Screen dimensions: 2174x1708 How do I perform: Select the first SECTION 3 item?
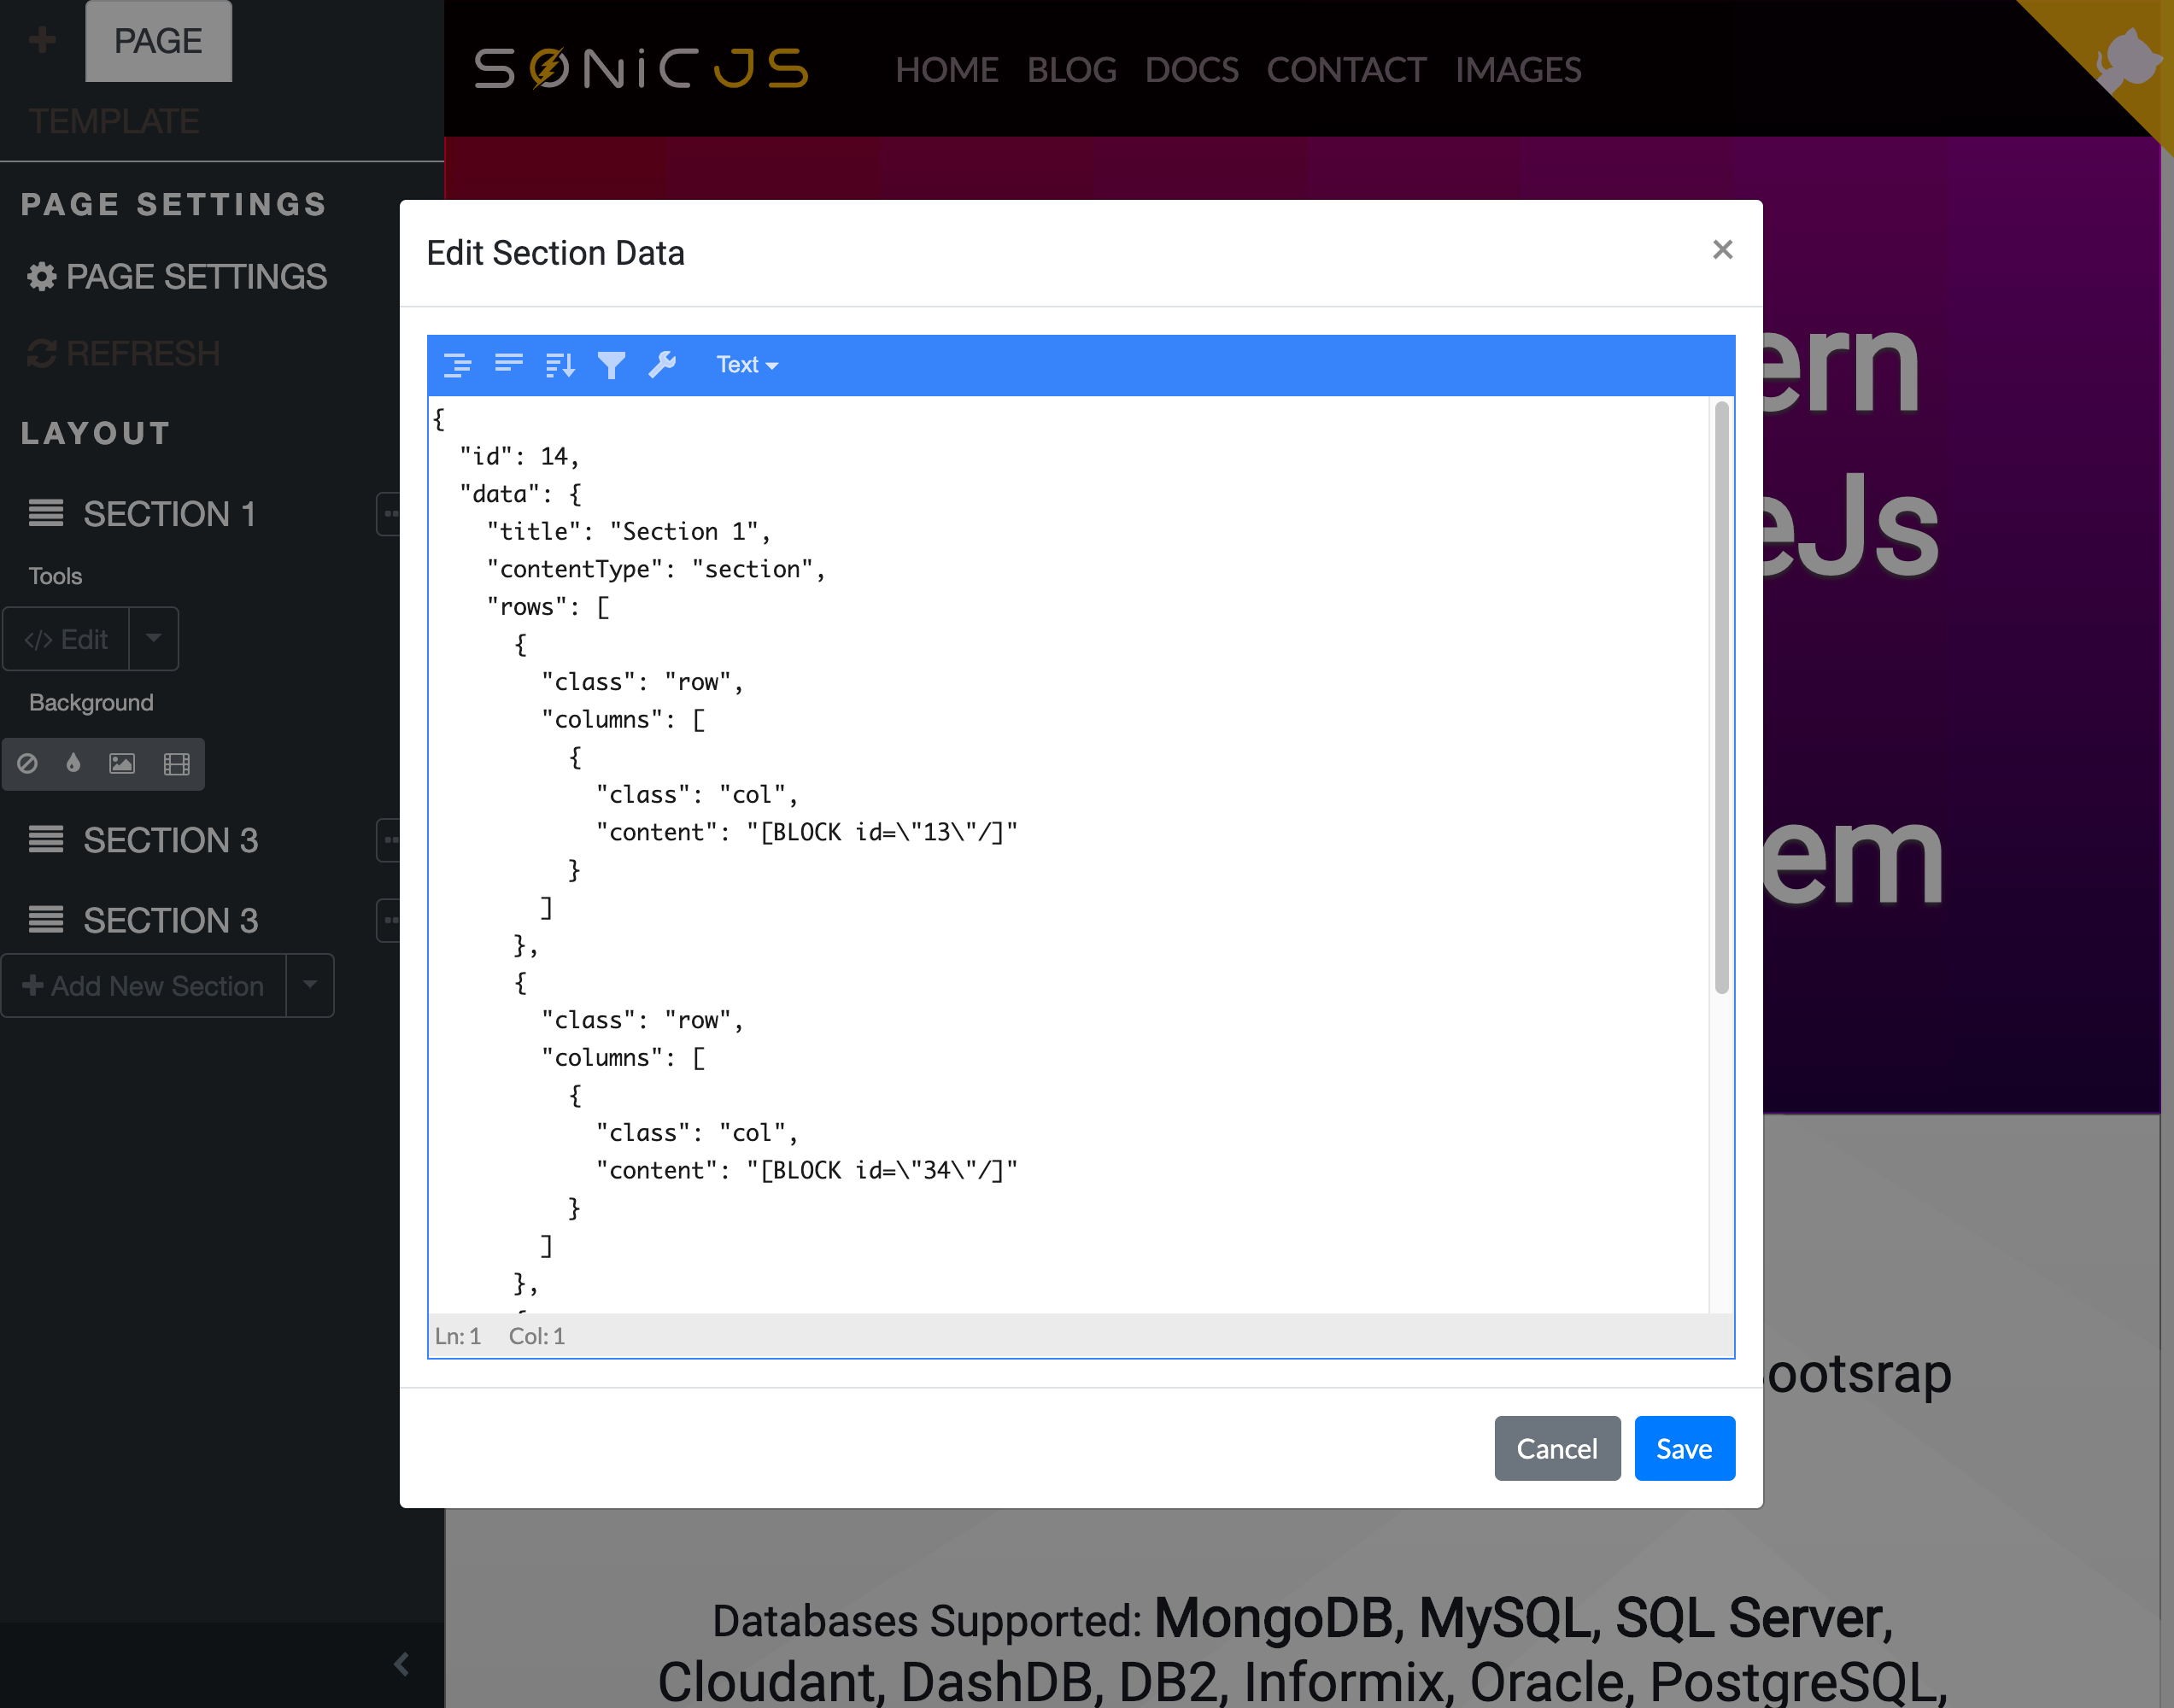(171, 840)
